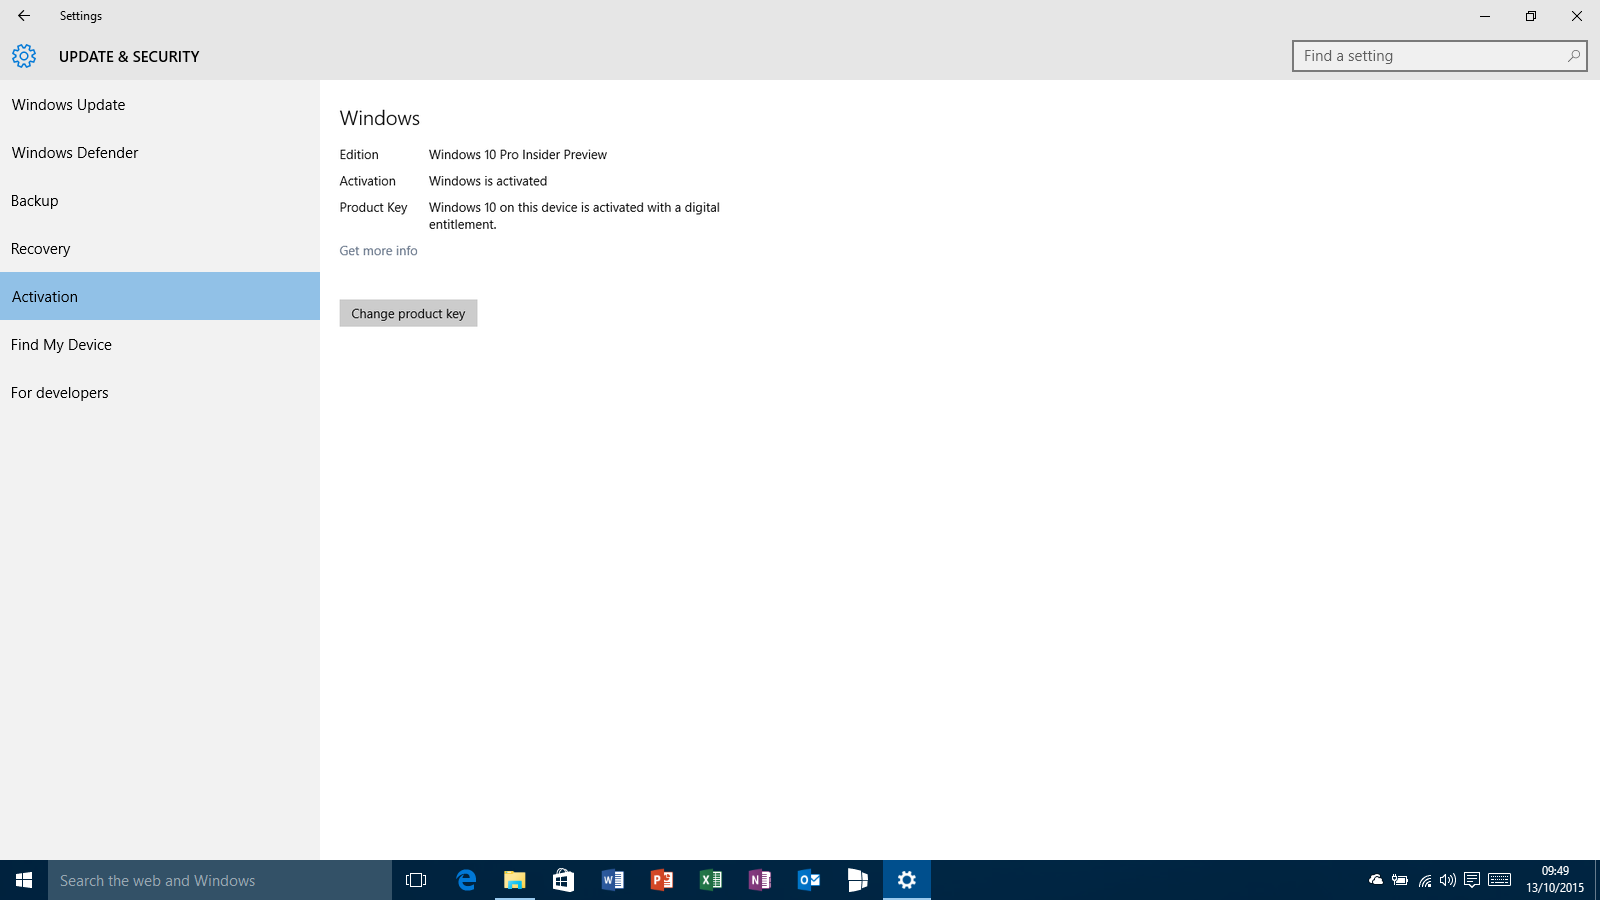Select Windows Update in the sidebar
This screenshot has width=1600, height=900.
point(160,104)
